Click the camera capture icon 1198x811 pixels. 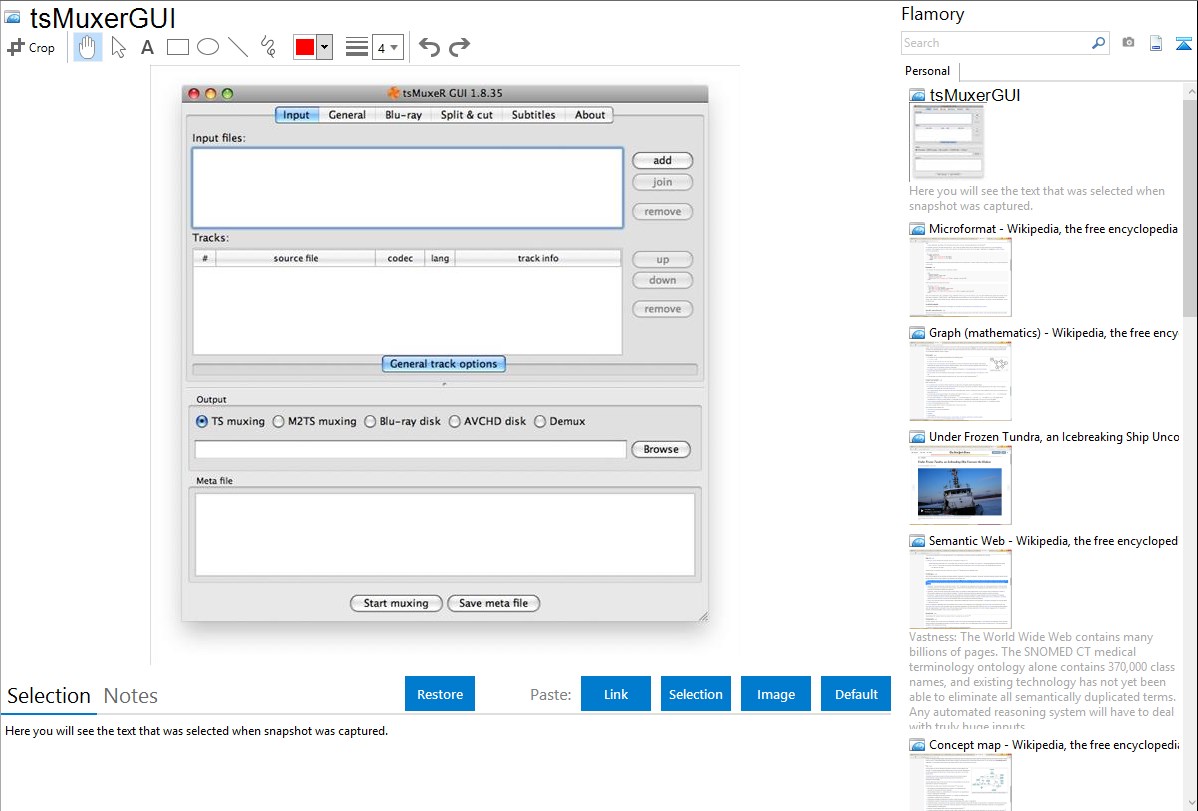(1128, 43)
